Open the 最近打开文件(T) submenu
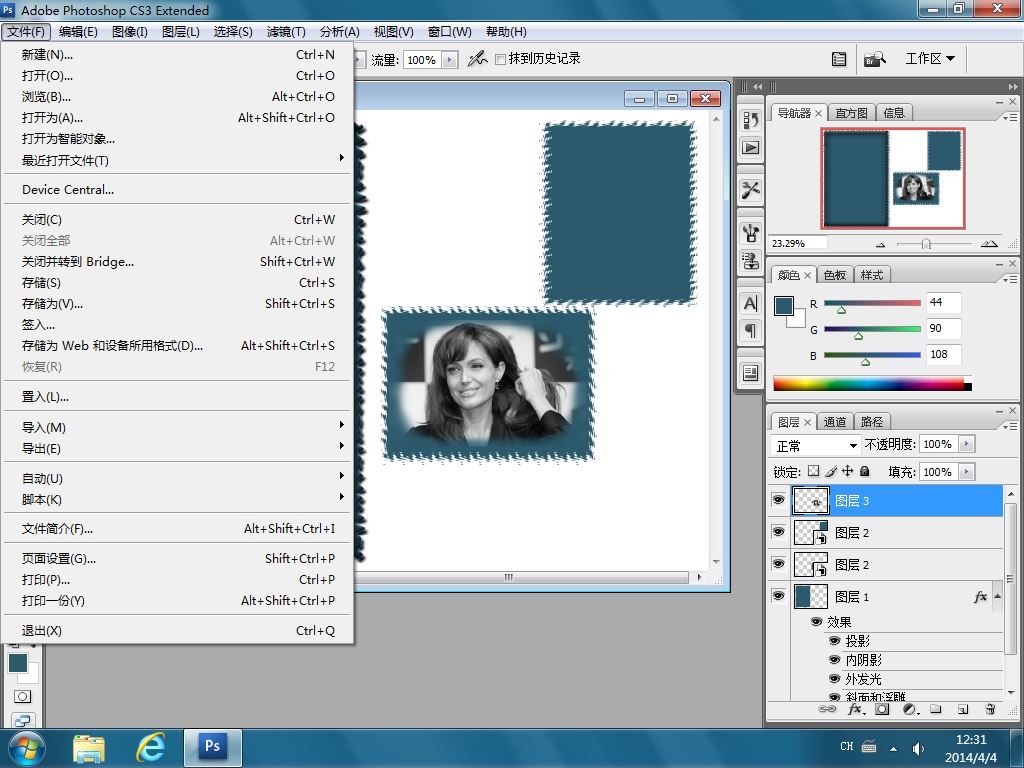 (x=178, y=160)
